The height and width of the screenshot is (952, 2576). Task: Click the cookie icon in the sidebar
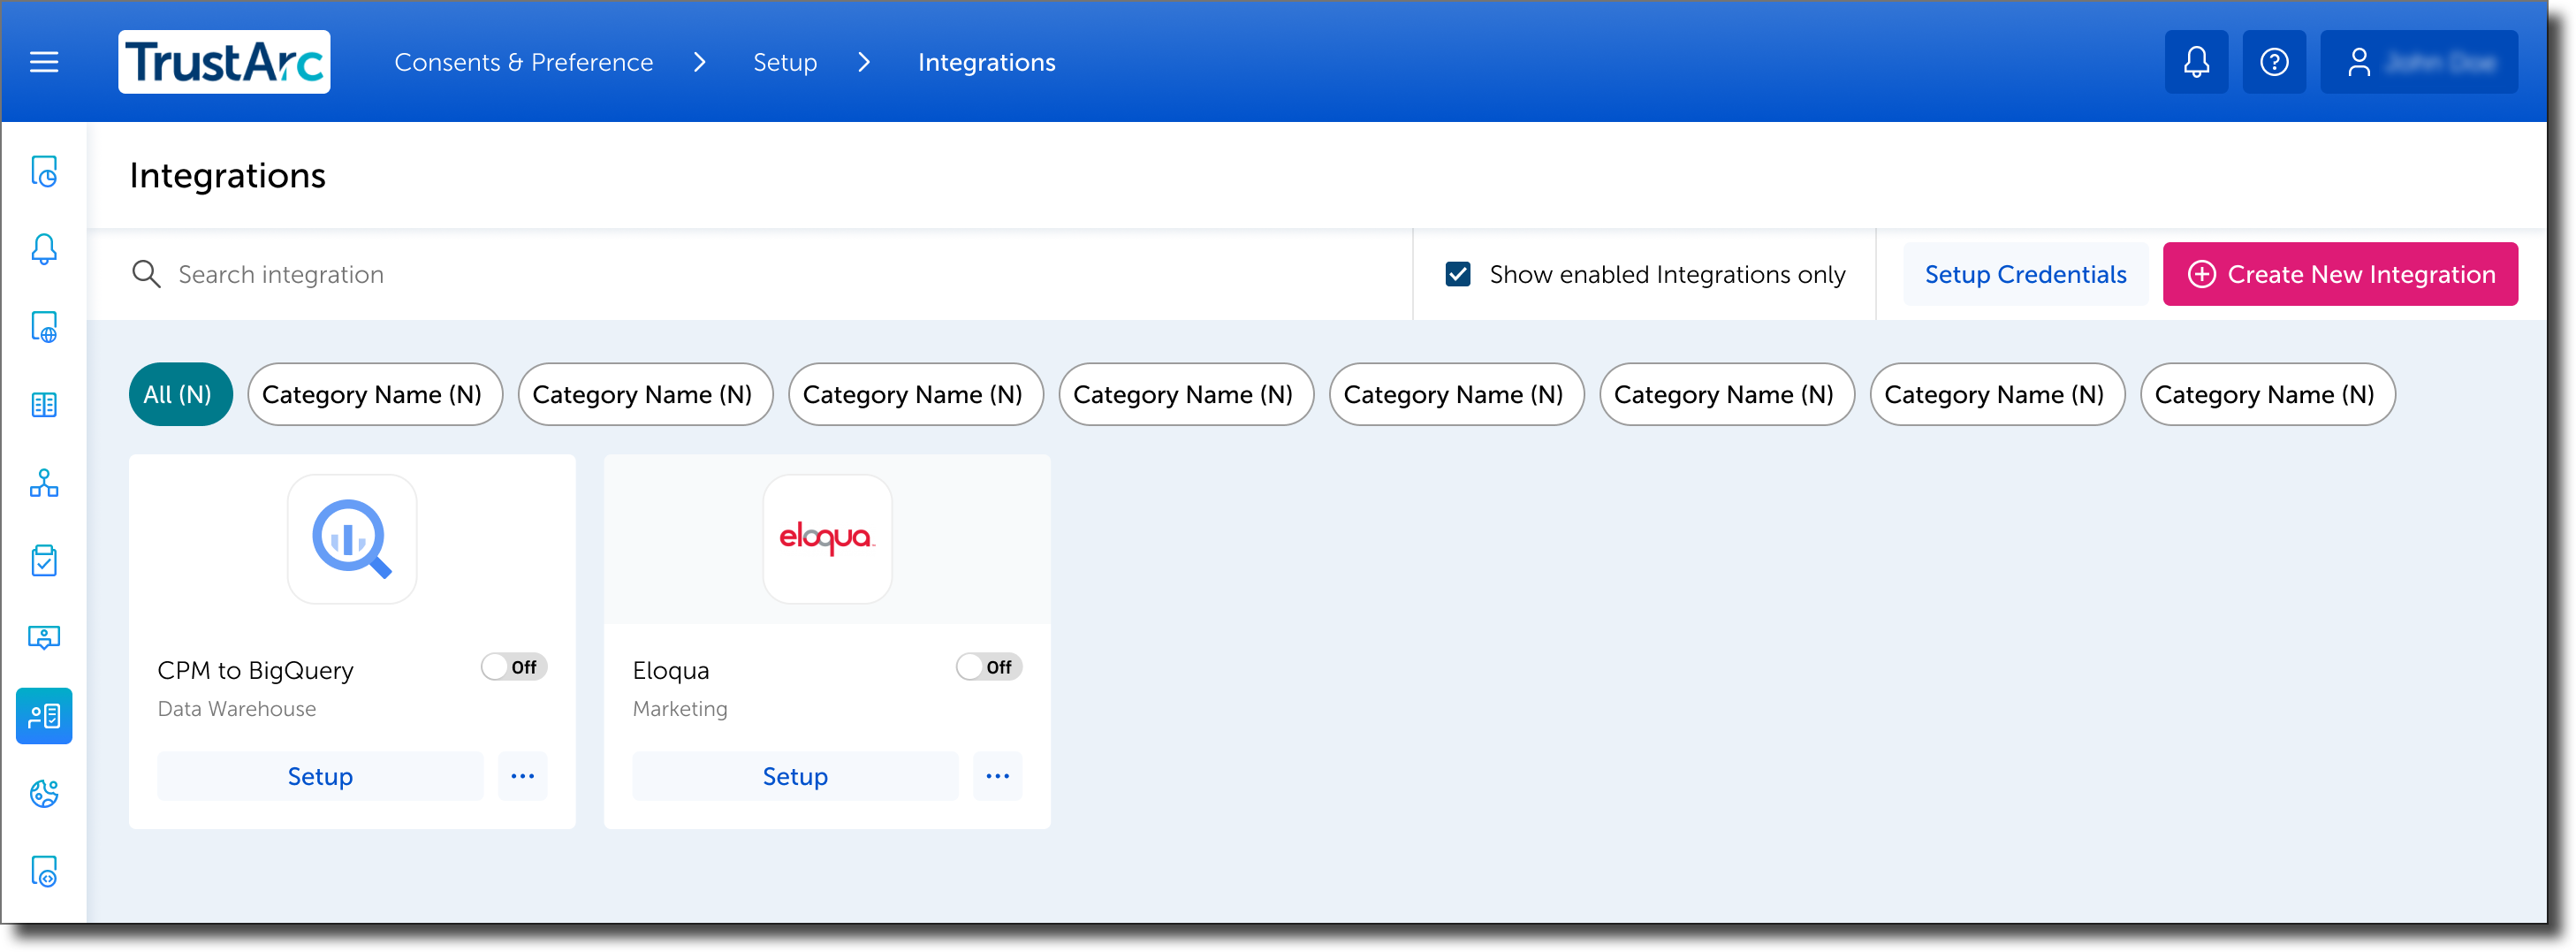44,793
